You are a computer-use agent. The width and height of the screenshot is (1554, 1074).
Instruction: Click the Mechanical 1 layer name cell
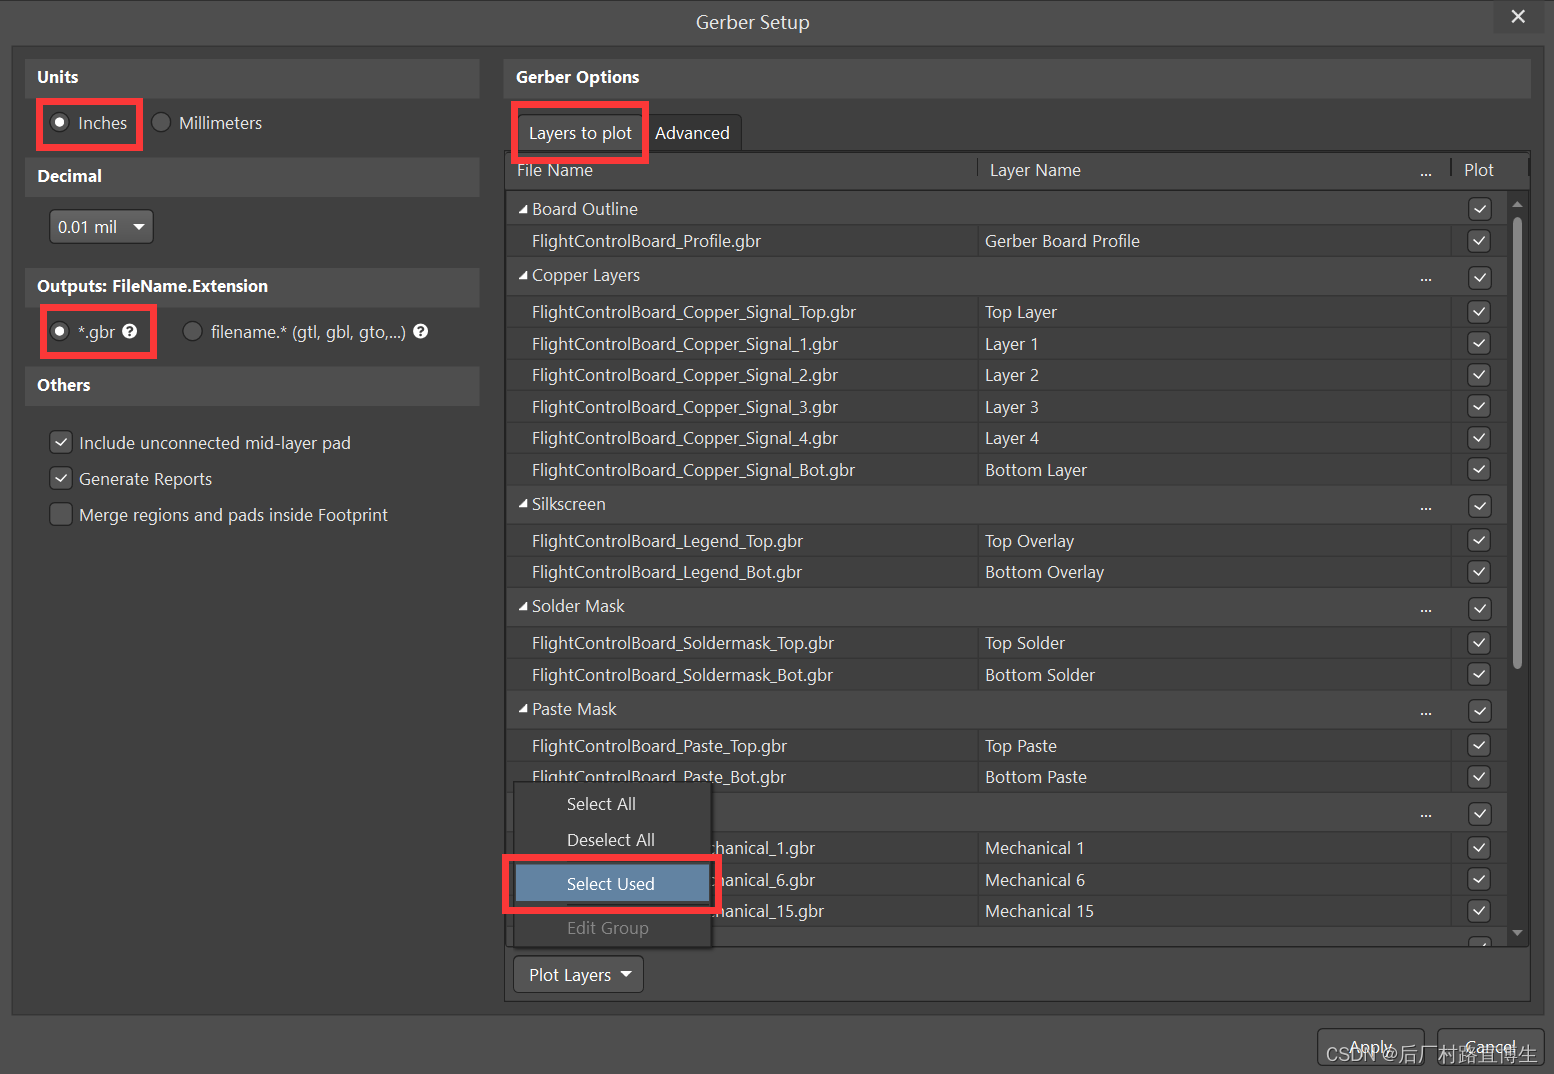(1214, 848)
